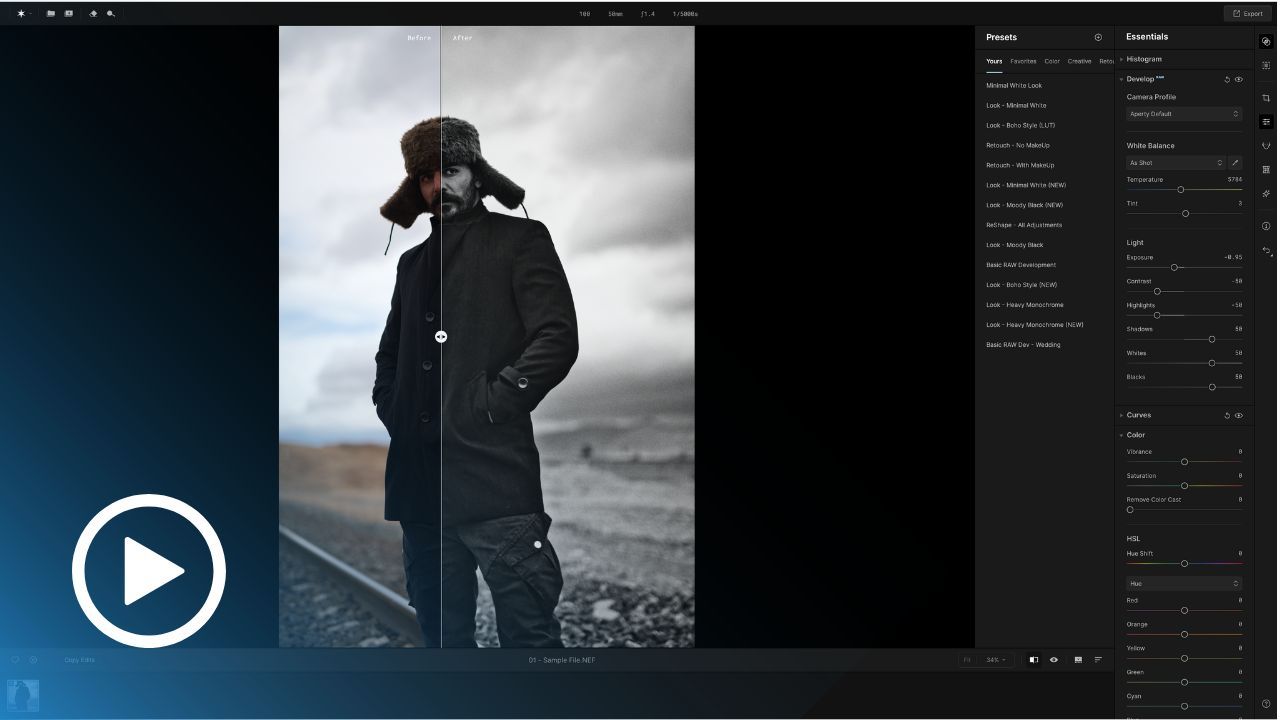
Task: Click the filmstrip toggle icon in bottom bar
Action: tap(1078, 660)
